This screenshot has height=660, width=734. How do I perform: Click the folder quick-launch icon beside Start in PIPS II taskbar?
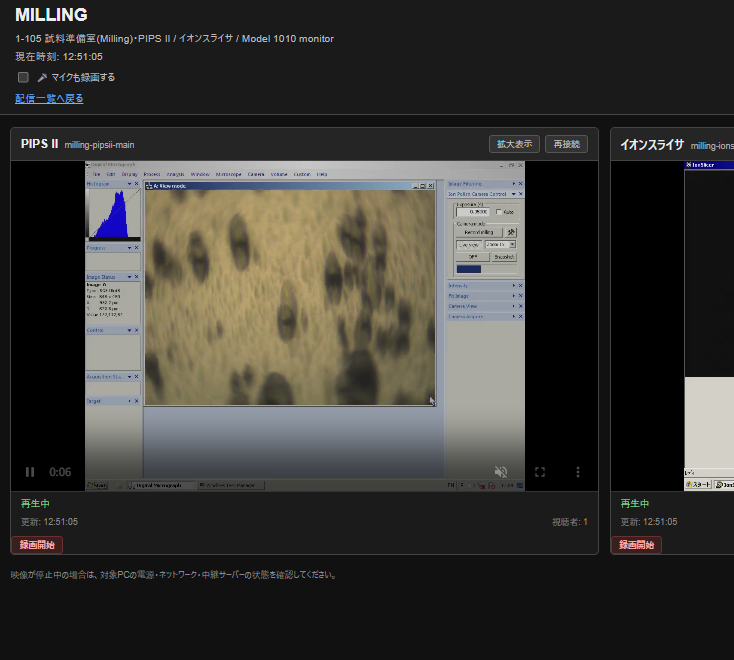pos(119,486)
